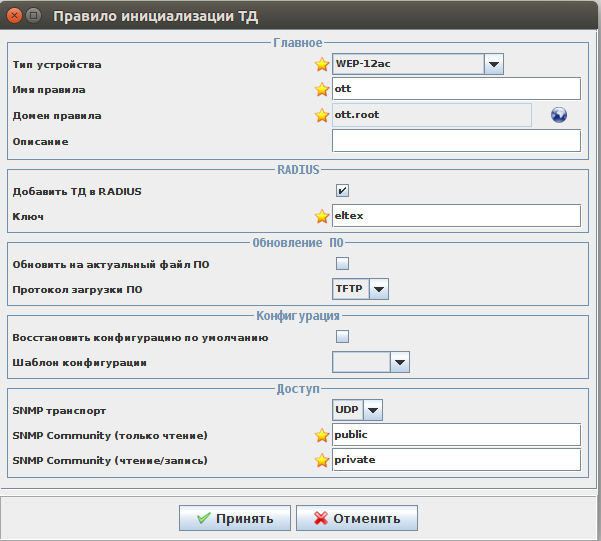Click the rule name field containing 'ott'
This screenshot has width=601, height=541.
456,90
